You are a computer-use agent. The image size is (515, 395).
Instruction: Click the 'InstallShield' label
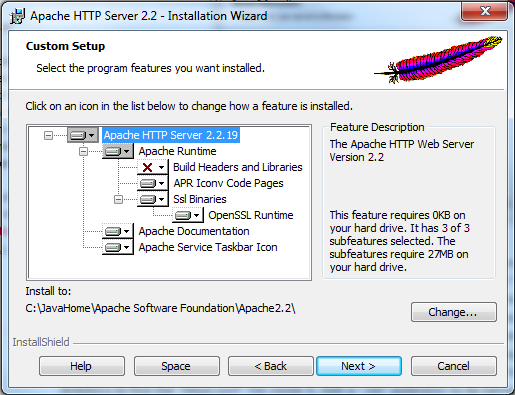(41, 342)
